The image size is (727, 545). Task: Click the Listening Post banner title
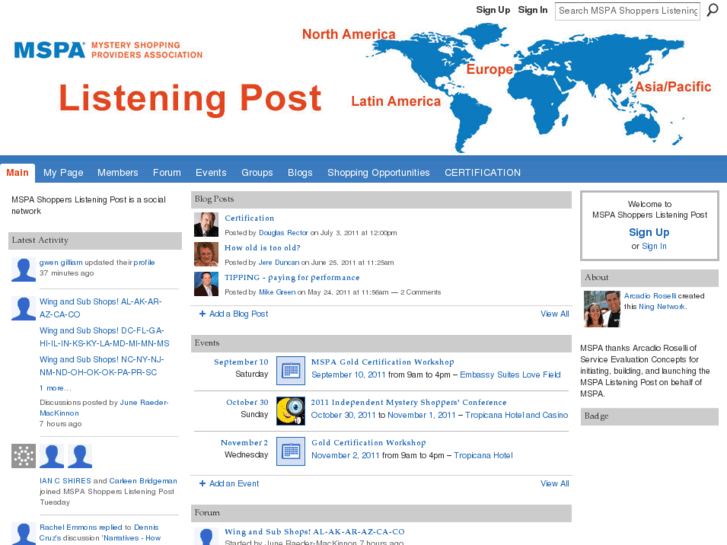point(190,98)
